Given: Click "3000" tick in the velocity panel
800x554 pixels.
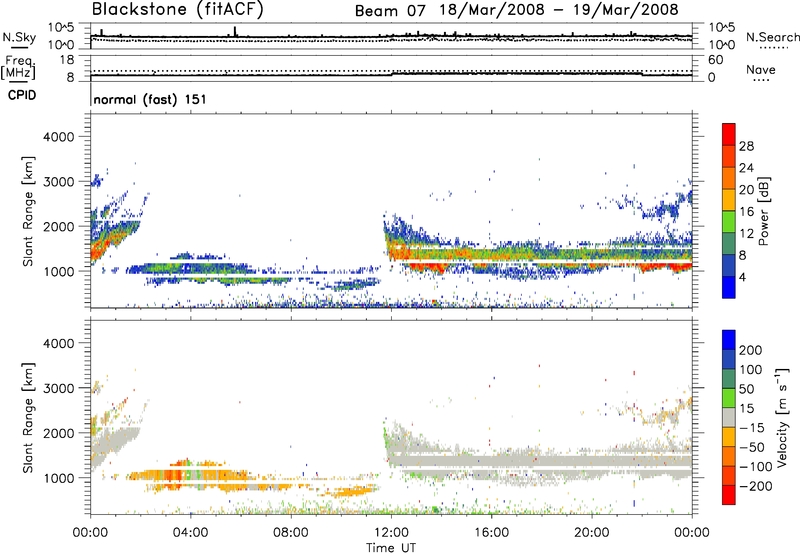Looking at the screenshot, I should click(58, 388).
